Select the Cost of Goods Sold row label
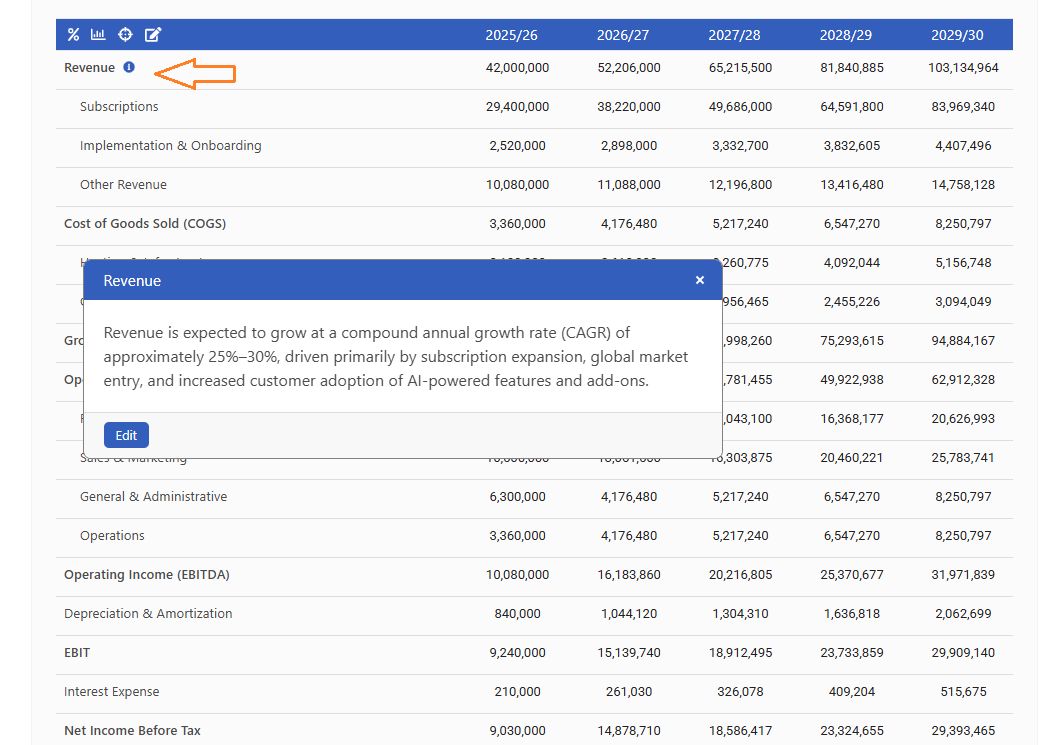 [145, 224]
